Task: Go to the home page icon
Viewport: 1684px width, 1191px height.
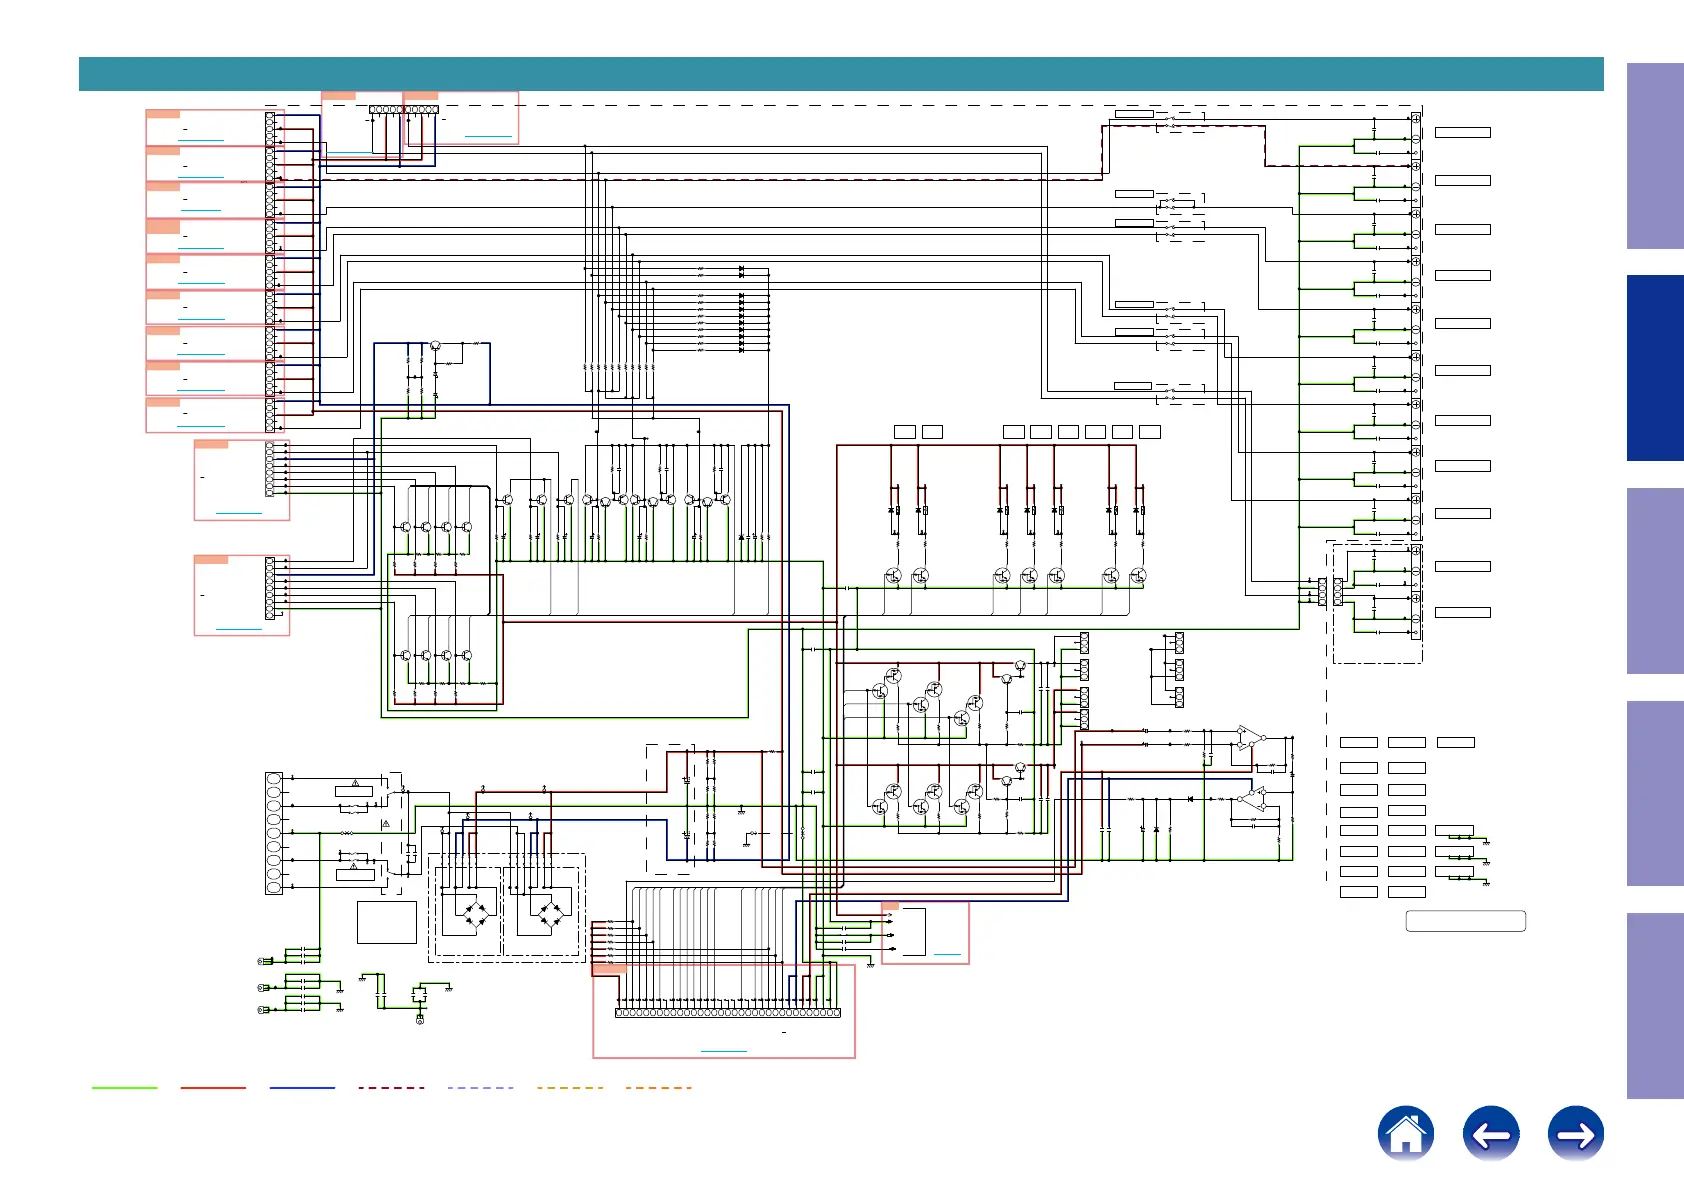Action: pos(1405,1134)
